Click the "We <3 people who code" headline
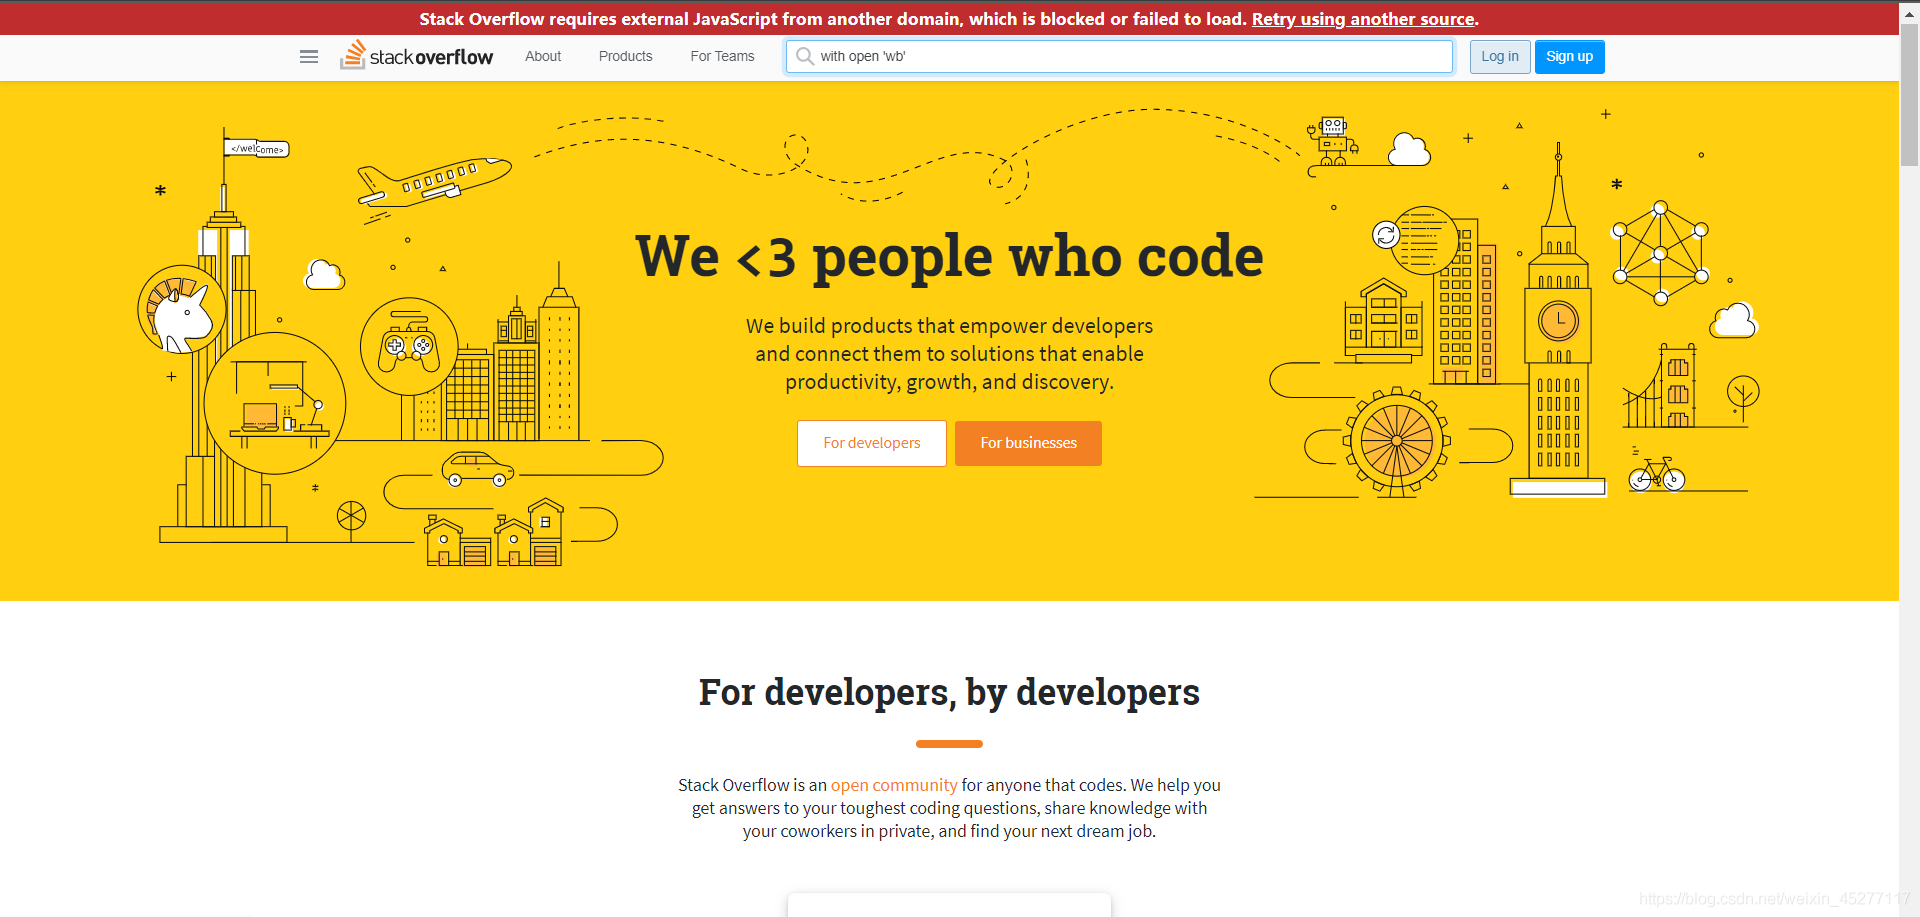Screen dimensions: 1920x917 [949, 257]
